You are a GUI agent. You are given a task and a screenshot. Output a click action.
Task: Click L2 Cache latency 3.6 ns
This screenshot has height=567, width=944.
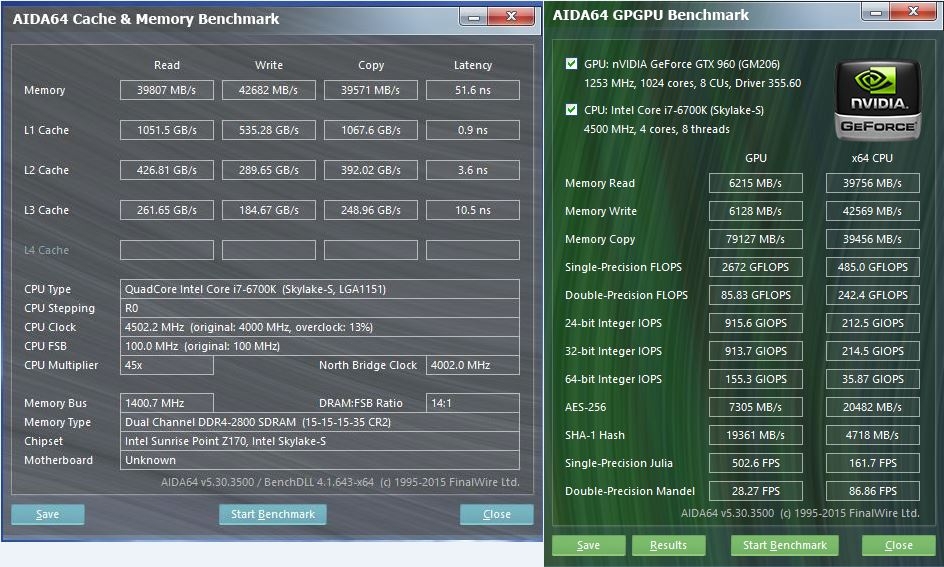click(473, 170)
